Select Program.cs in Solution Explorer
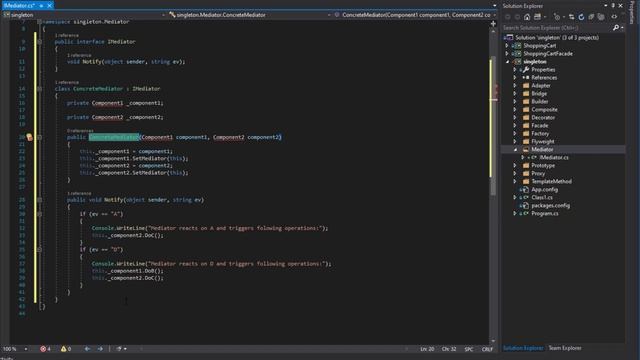The height and width of the screenshot is (360, 640). (544, 213)
